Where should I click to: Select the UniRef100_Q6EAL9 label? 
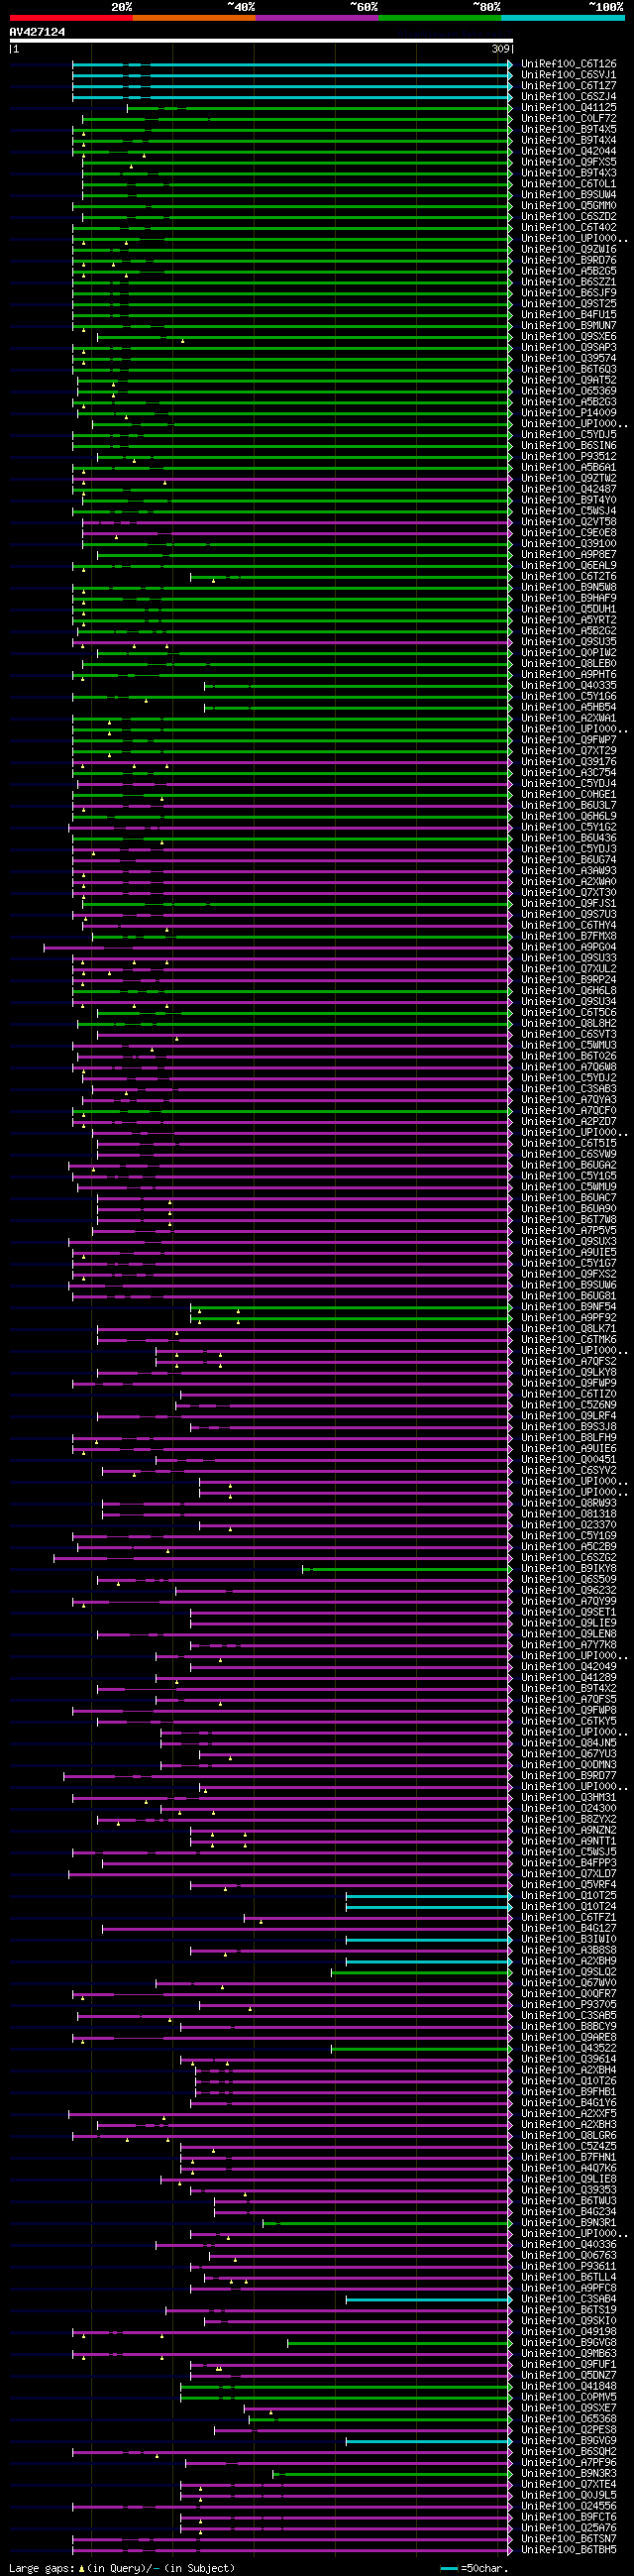click(x=569, y=565)
